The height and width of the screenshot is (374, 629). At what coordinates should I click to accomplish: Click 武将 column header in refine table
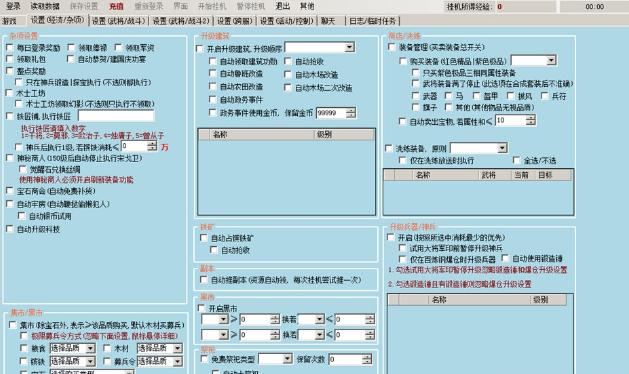(x=495, y=175)
